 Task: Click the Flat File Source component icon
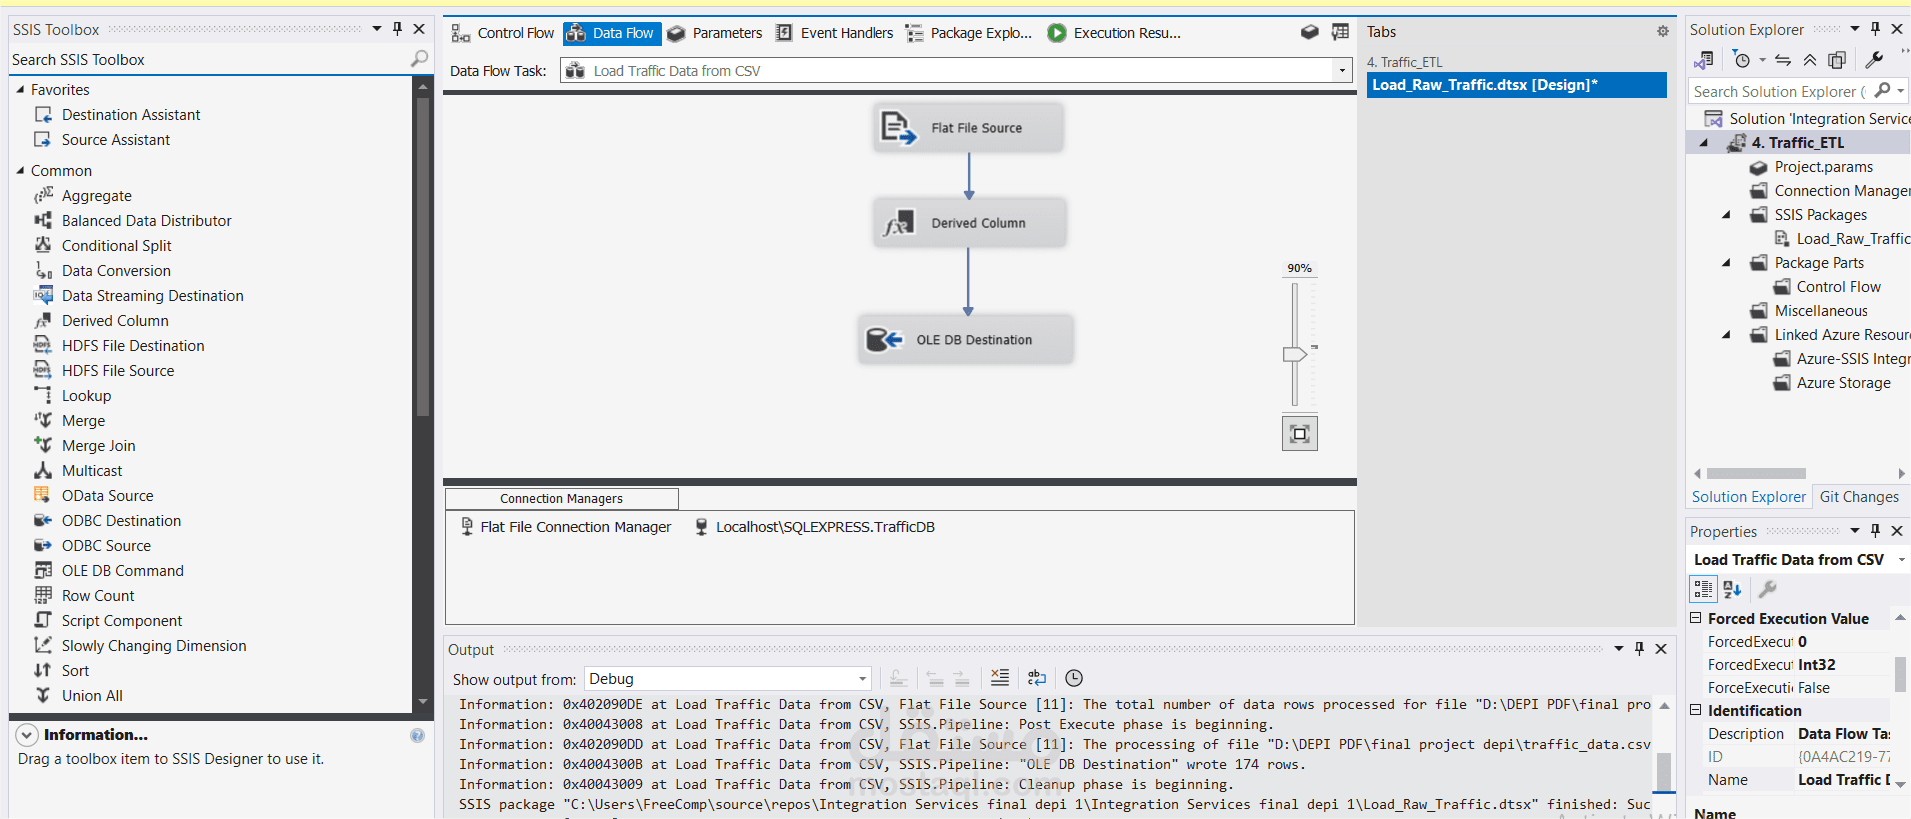coord(898,128)
